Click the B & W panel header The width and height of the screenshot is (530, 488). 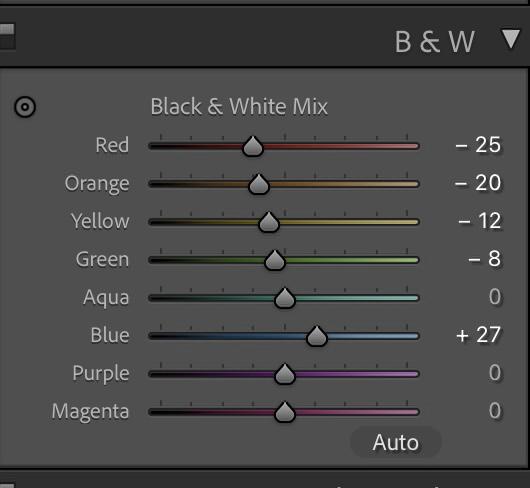pyautogui.click(x=435, y=42)
